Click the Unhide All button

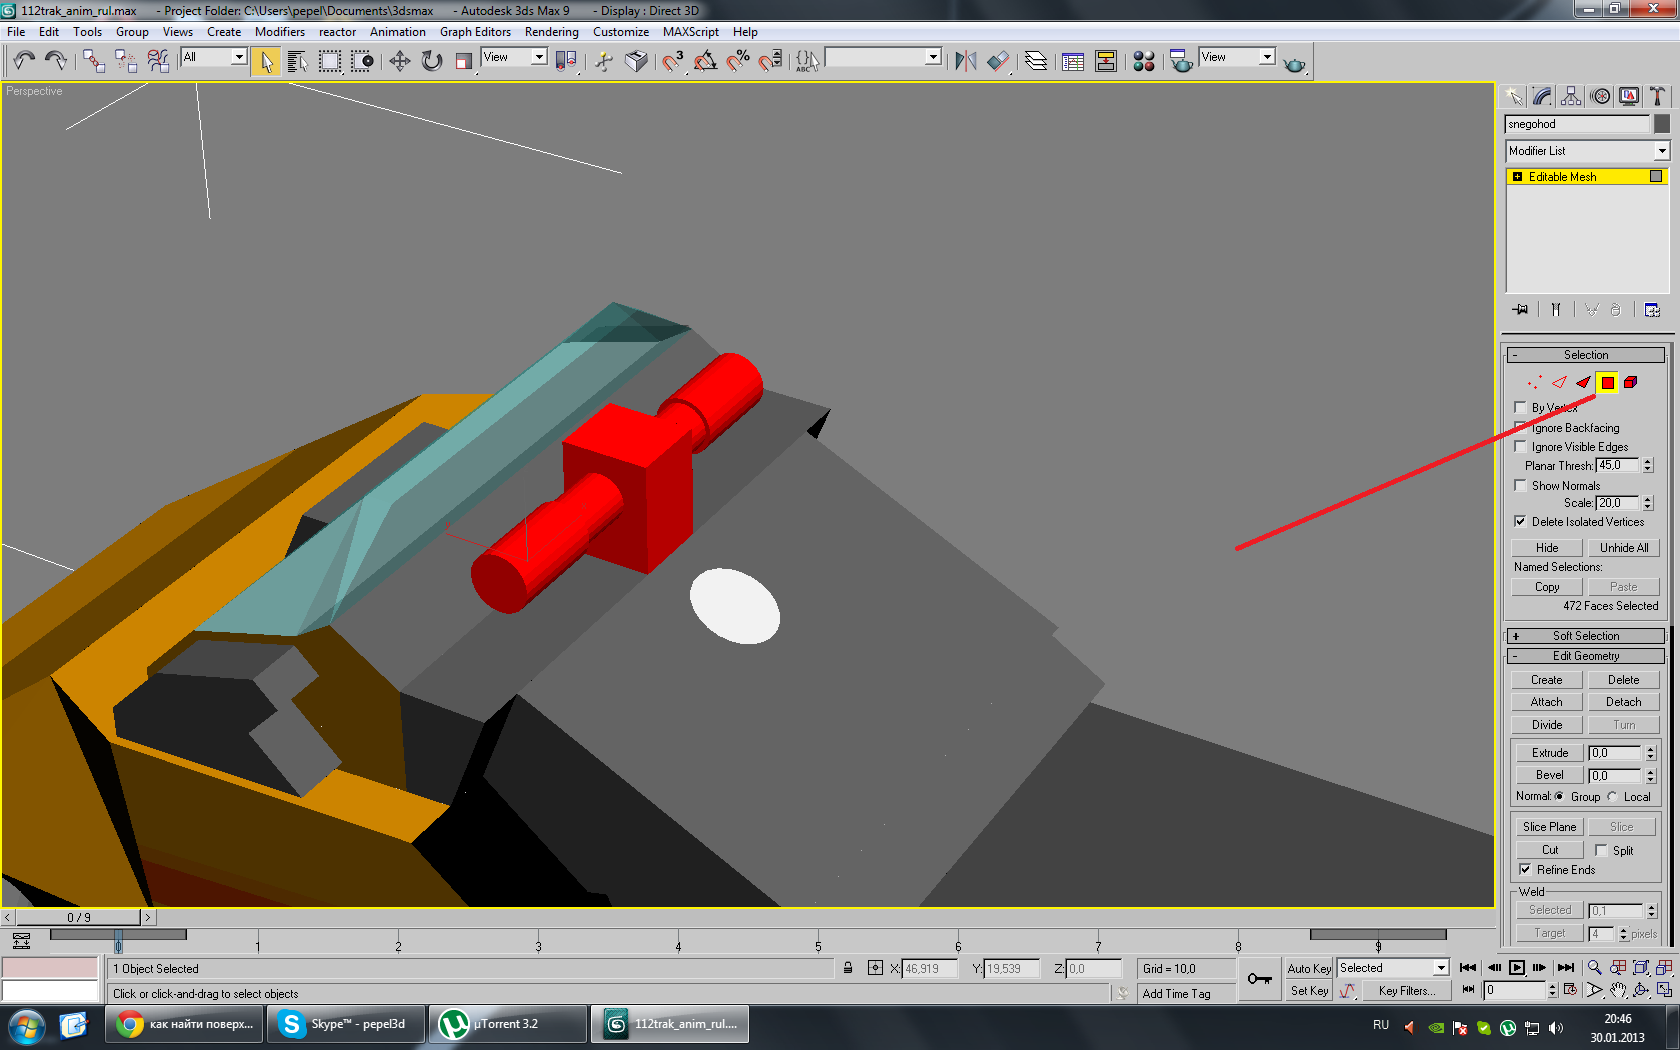[1623, 548]
